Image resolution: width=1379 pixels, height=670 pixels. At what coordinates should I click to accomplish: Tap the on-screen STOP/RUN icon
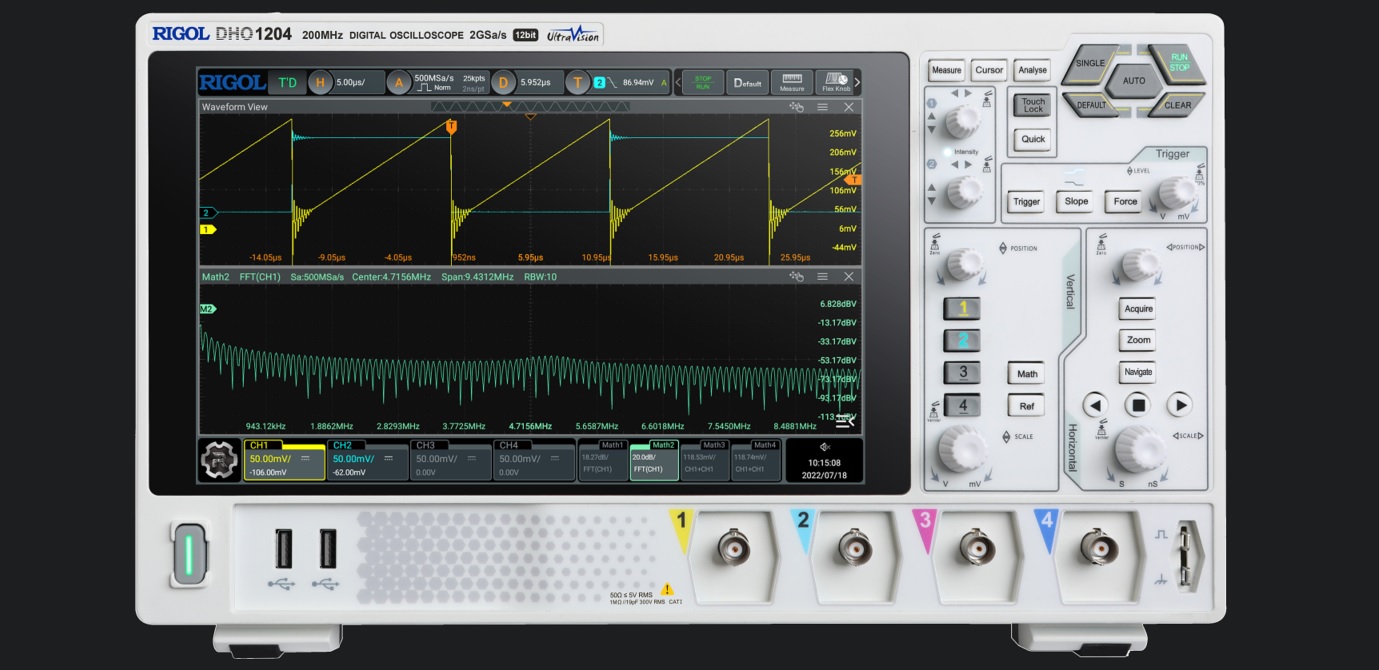coord(702,82)
